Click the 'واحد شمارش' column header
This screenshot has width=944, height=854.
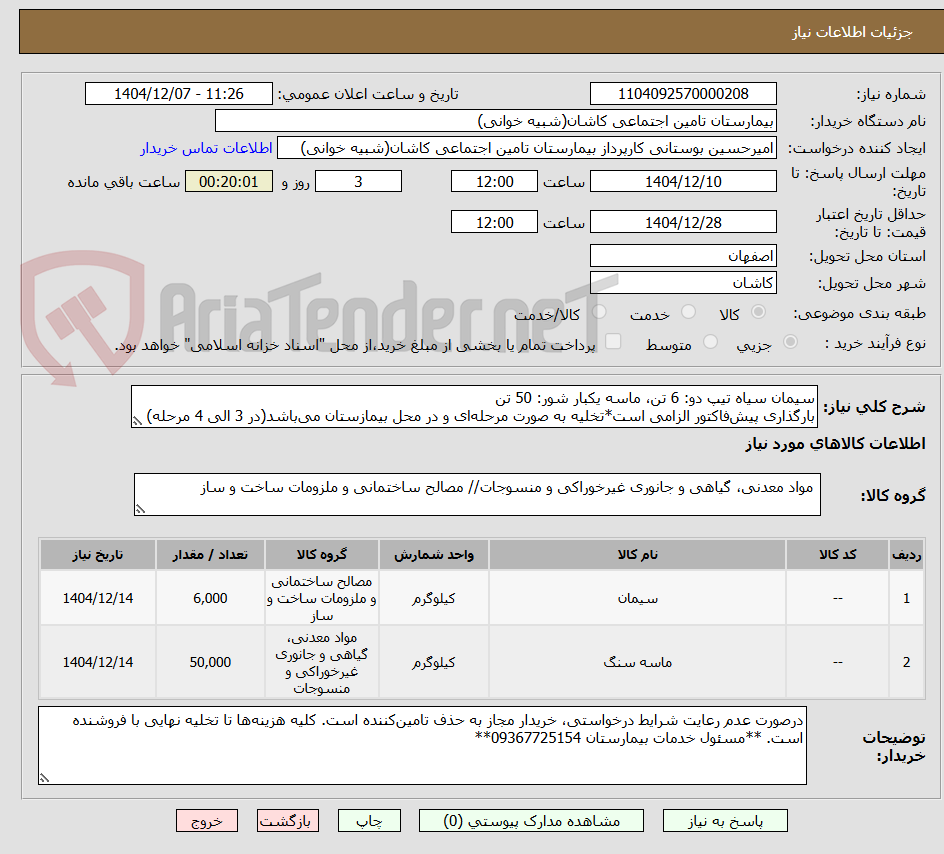click(x=434, y=555)
